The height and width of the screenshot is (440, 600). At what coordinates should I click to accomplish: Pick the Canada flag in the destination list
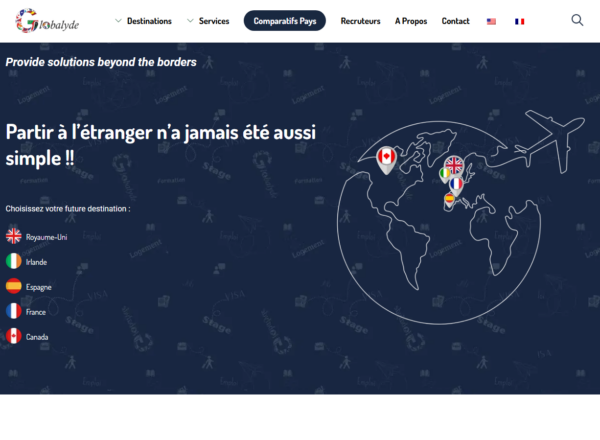[14, 336]
